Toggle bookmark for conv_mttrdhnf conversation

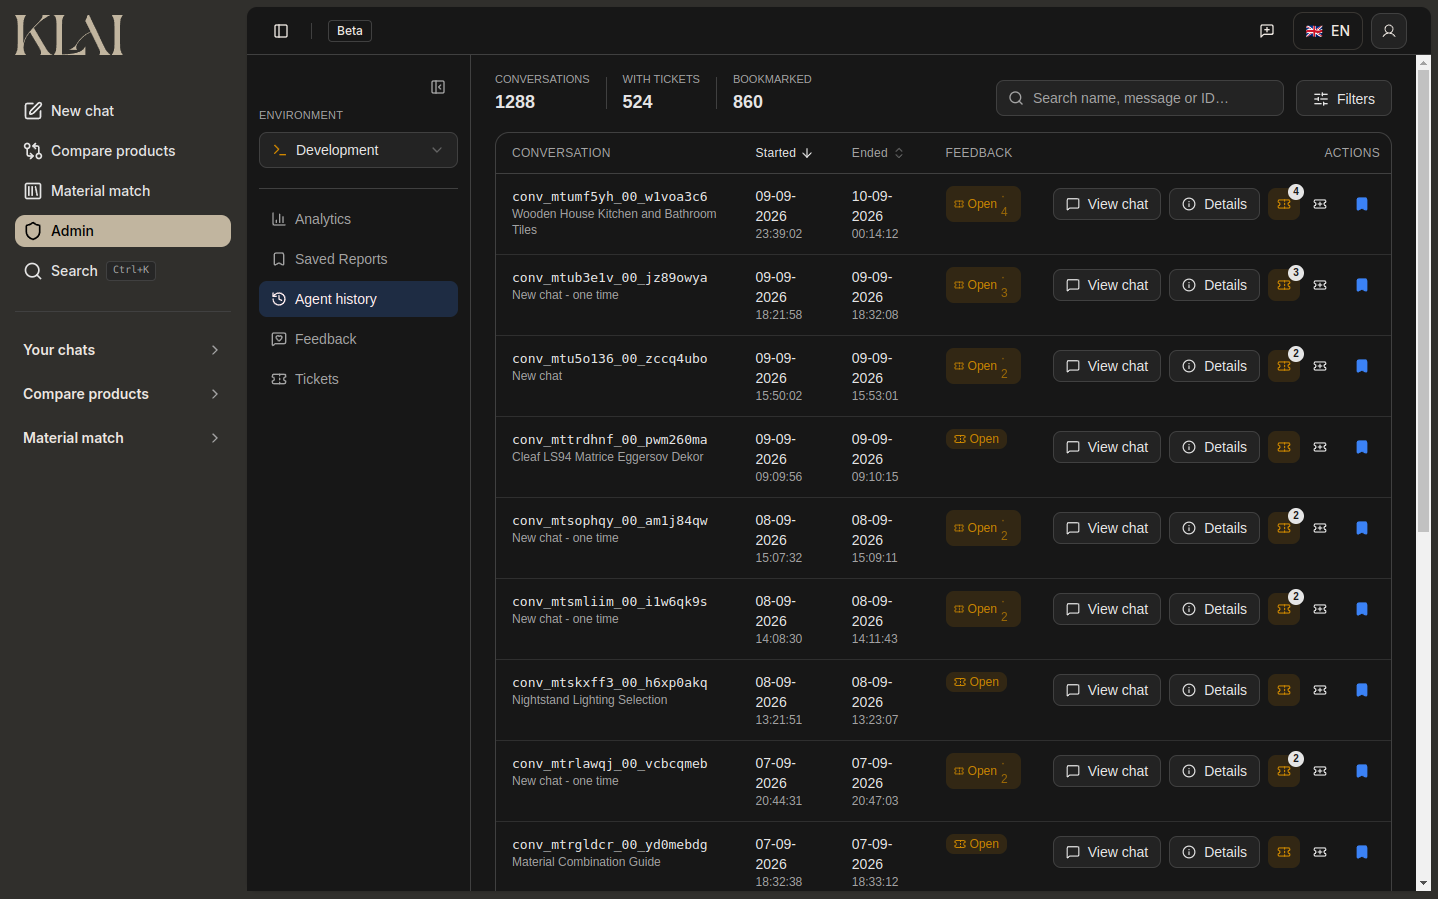click(x=1362, y=447)
